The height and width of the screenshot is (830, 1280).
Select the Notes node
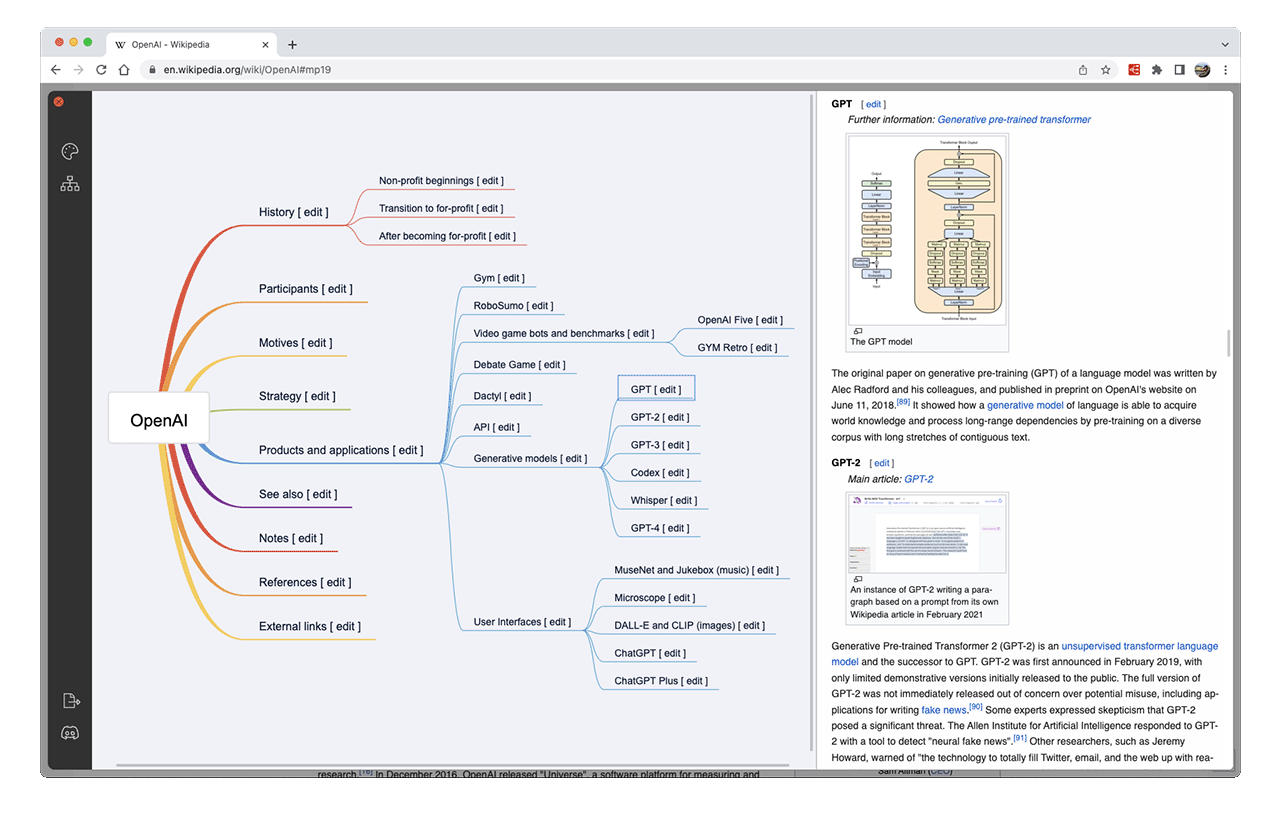coord(292,538)
